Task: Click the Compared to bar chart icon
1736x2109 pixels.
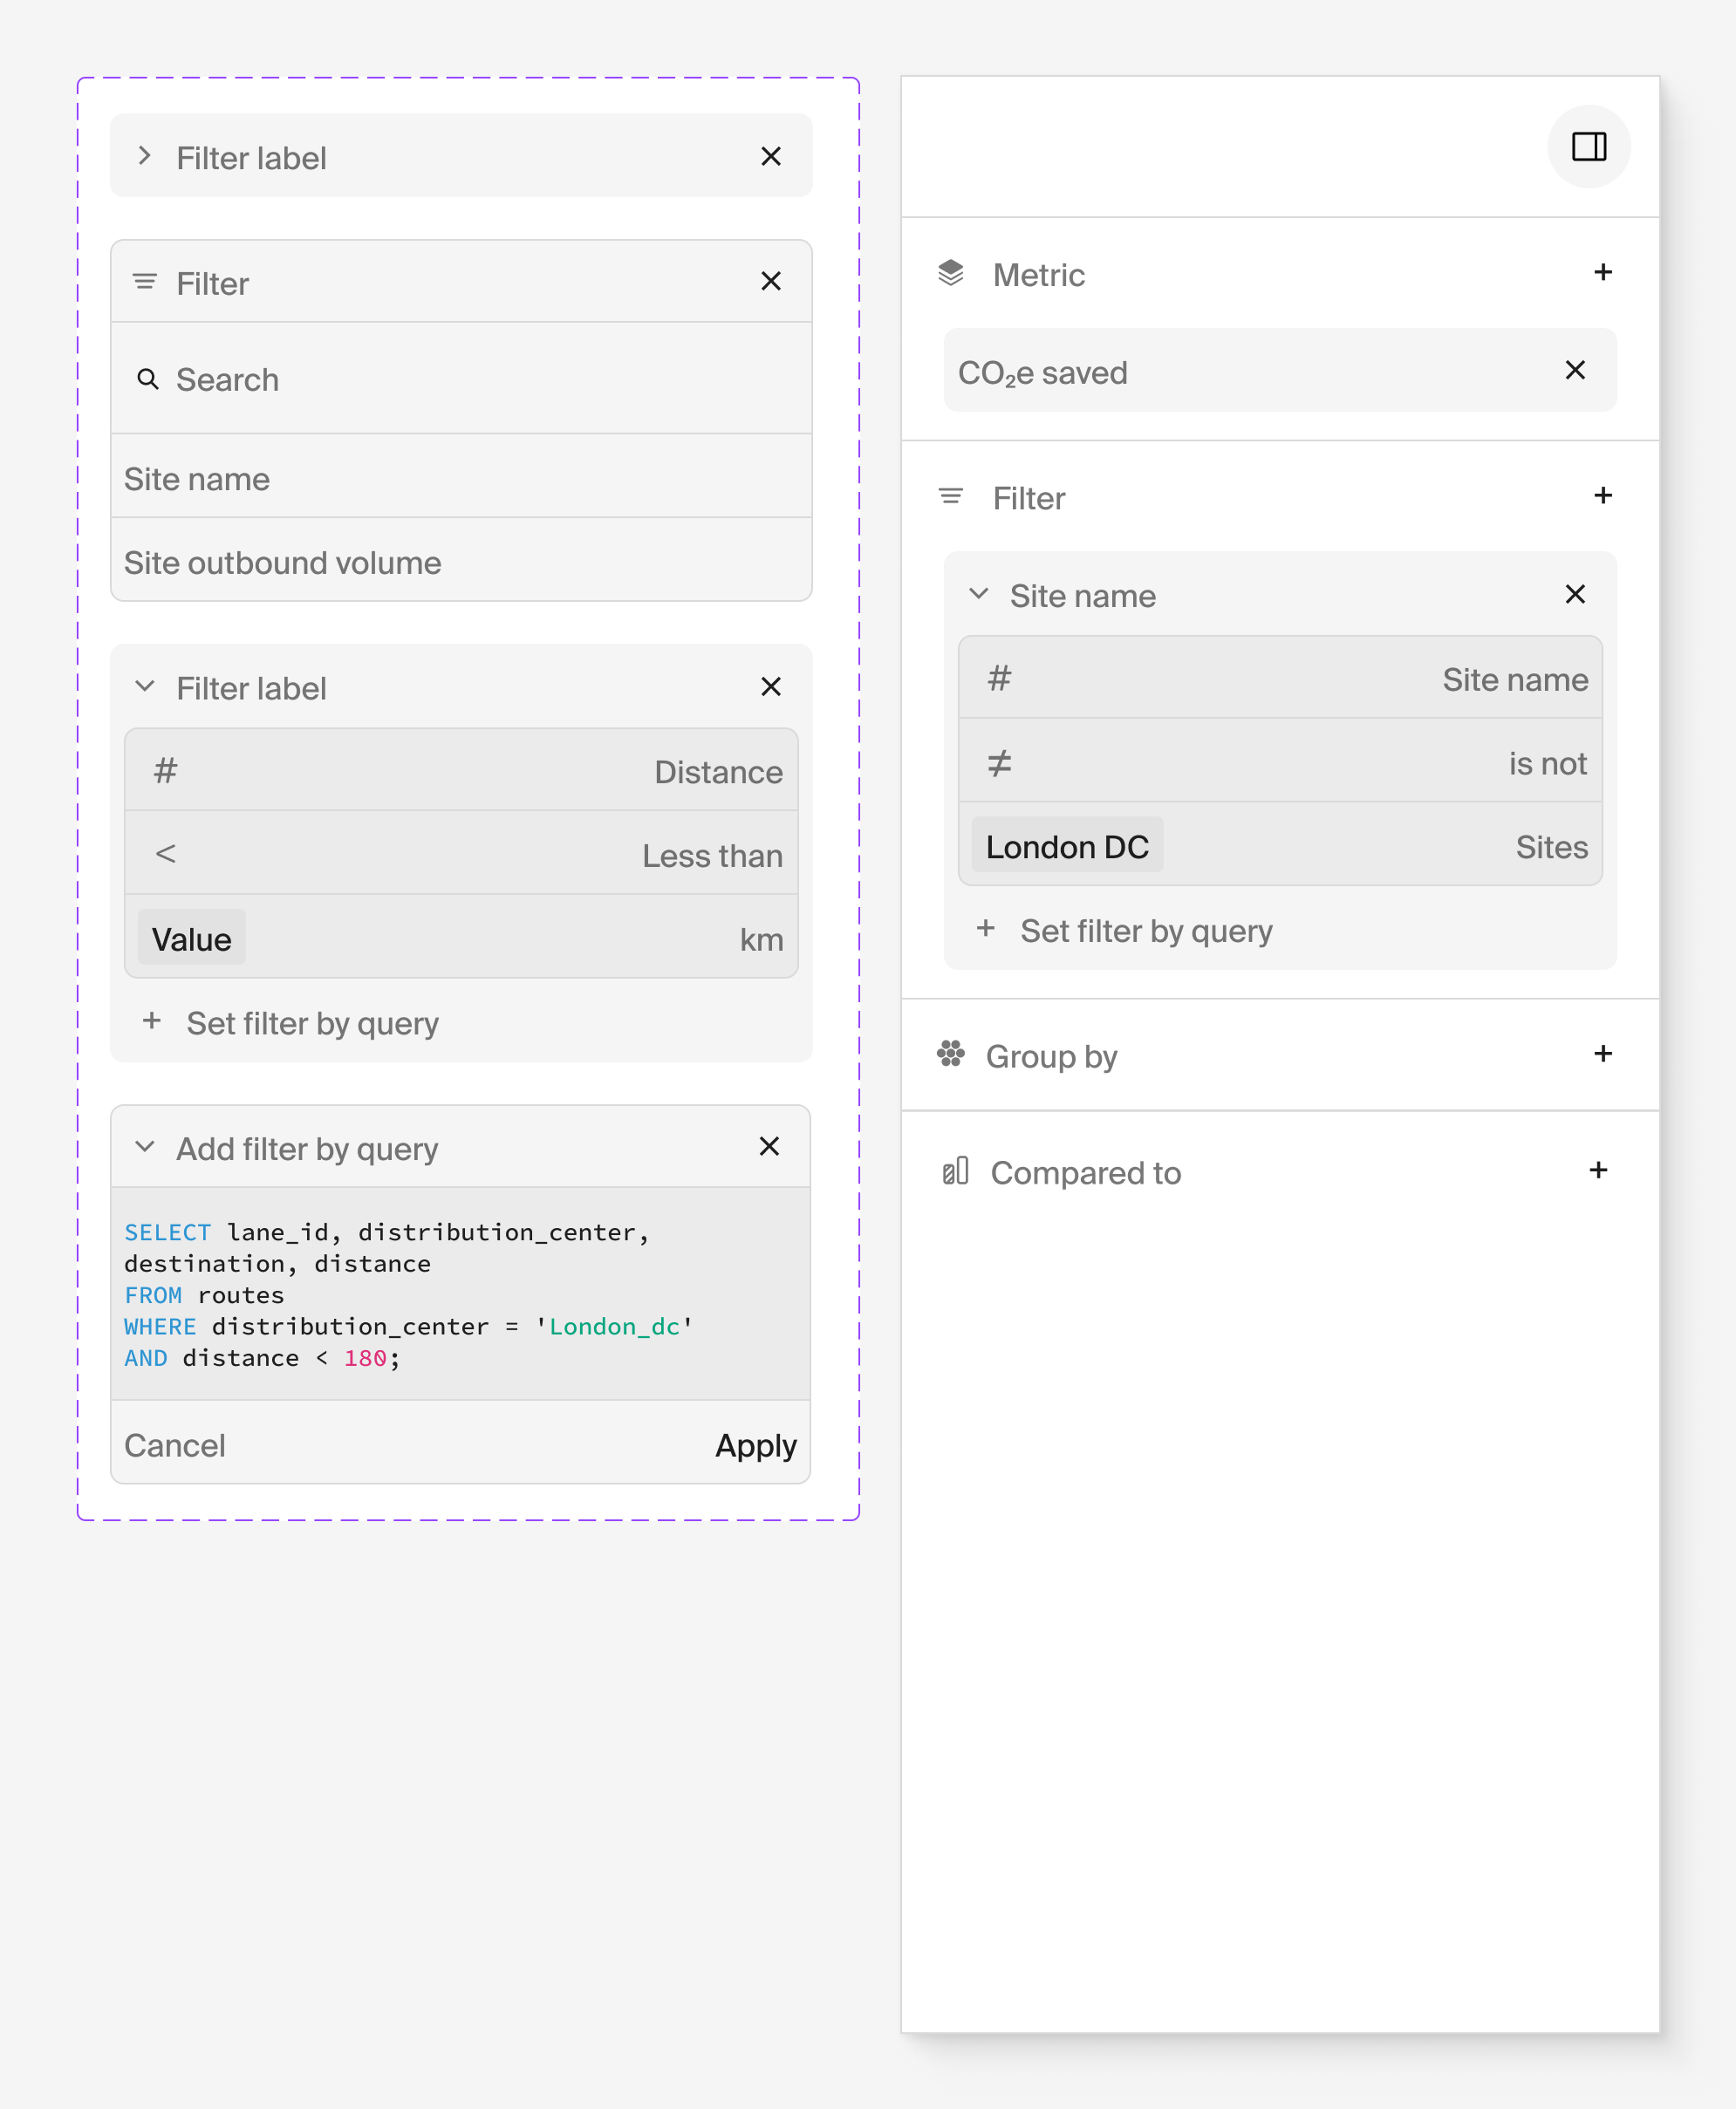Action: [955, 1171]
